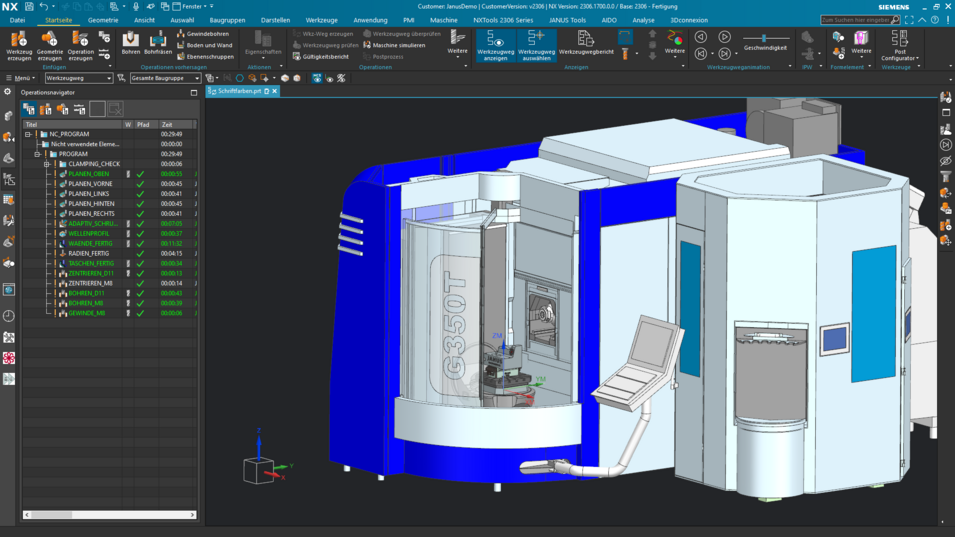Click the selection filter funnel icon
Viewport: 955px width, 537px height.
[x=121, y=78]
